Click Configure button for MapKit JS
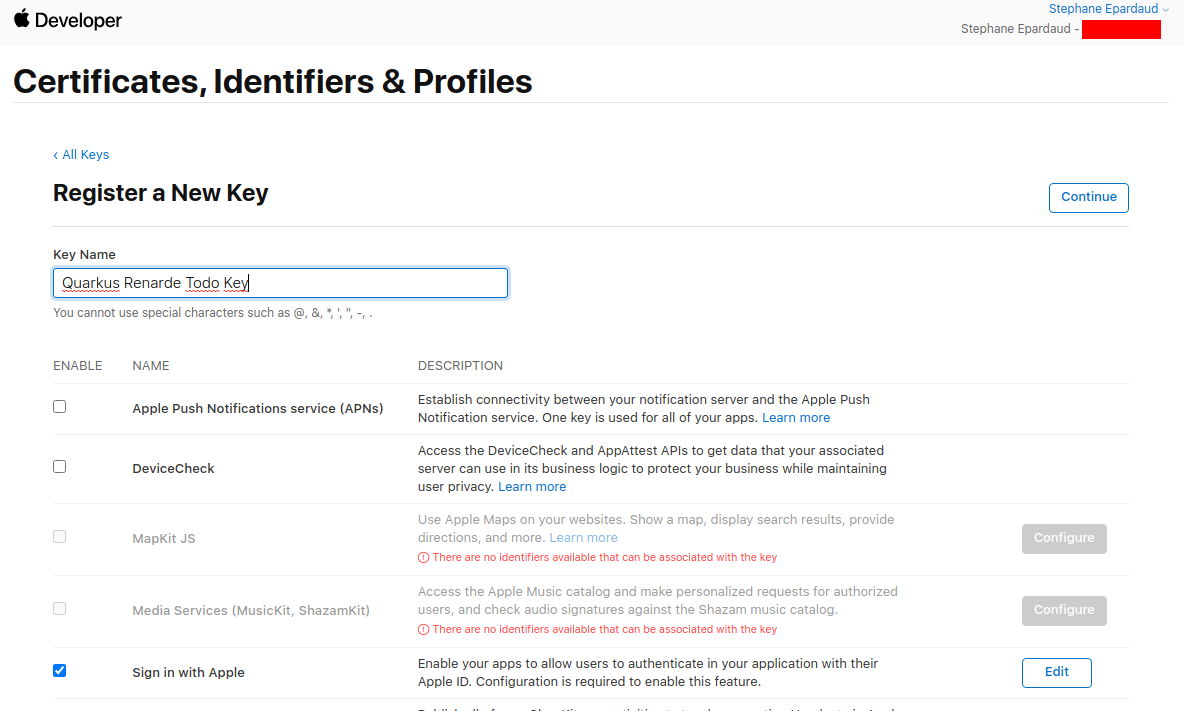The width and height of the screenshot is (1184, 711). tap(1064, 538)
